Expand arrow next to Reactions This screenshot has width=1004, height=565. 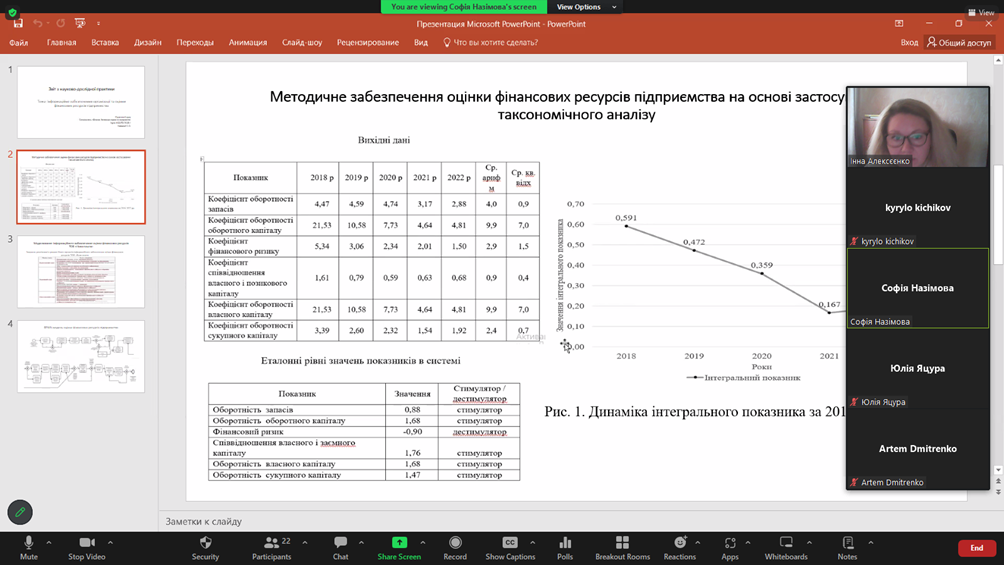pyautogui.click(x=697, y=543)
